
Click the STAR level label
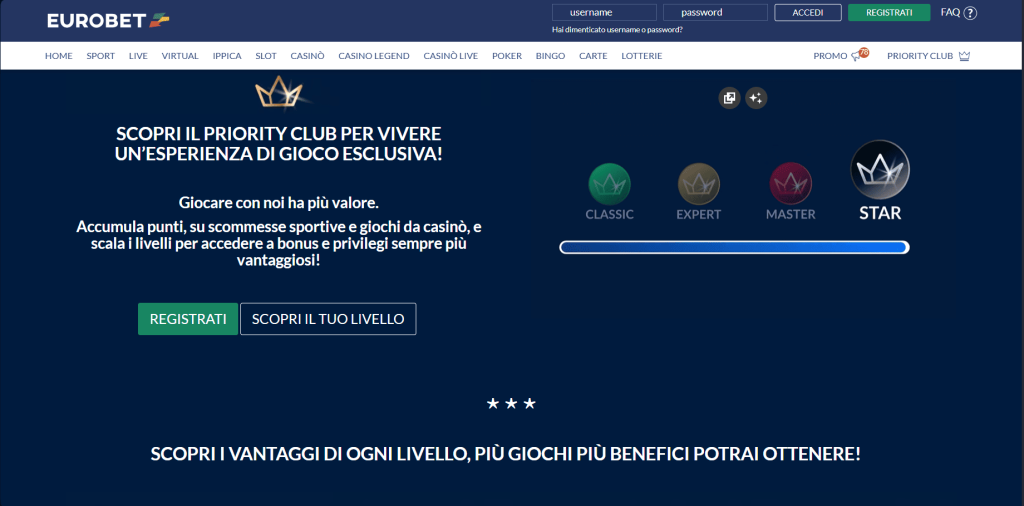click(x=880, y=212)
